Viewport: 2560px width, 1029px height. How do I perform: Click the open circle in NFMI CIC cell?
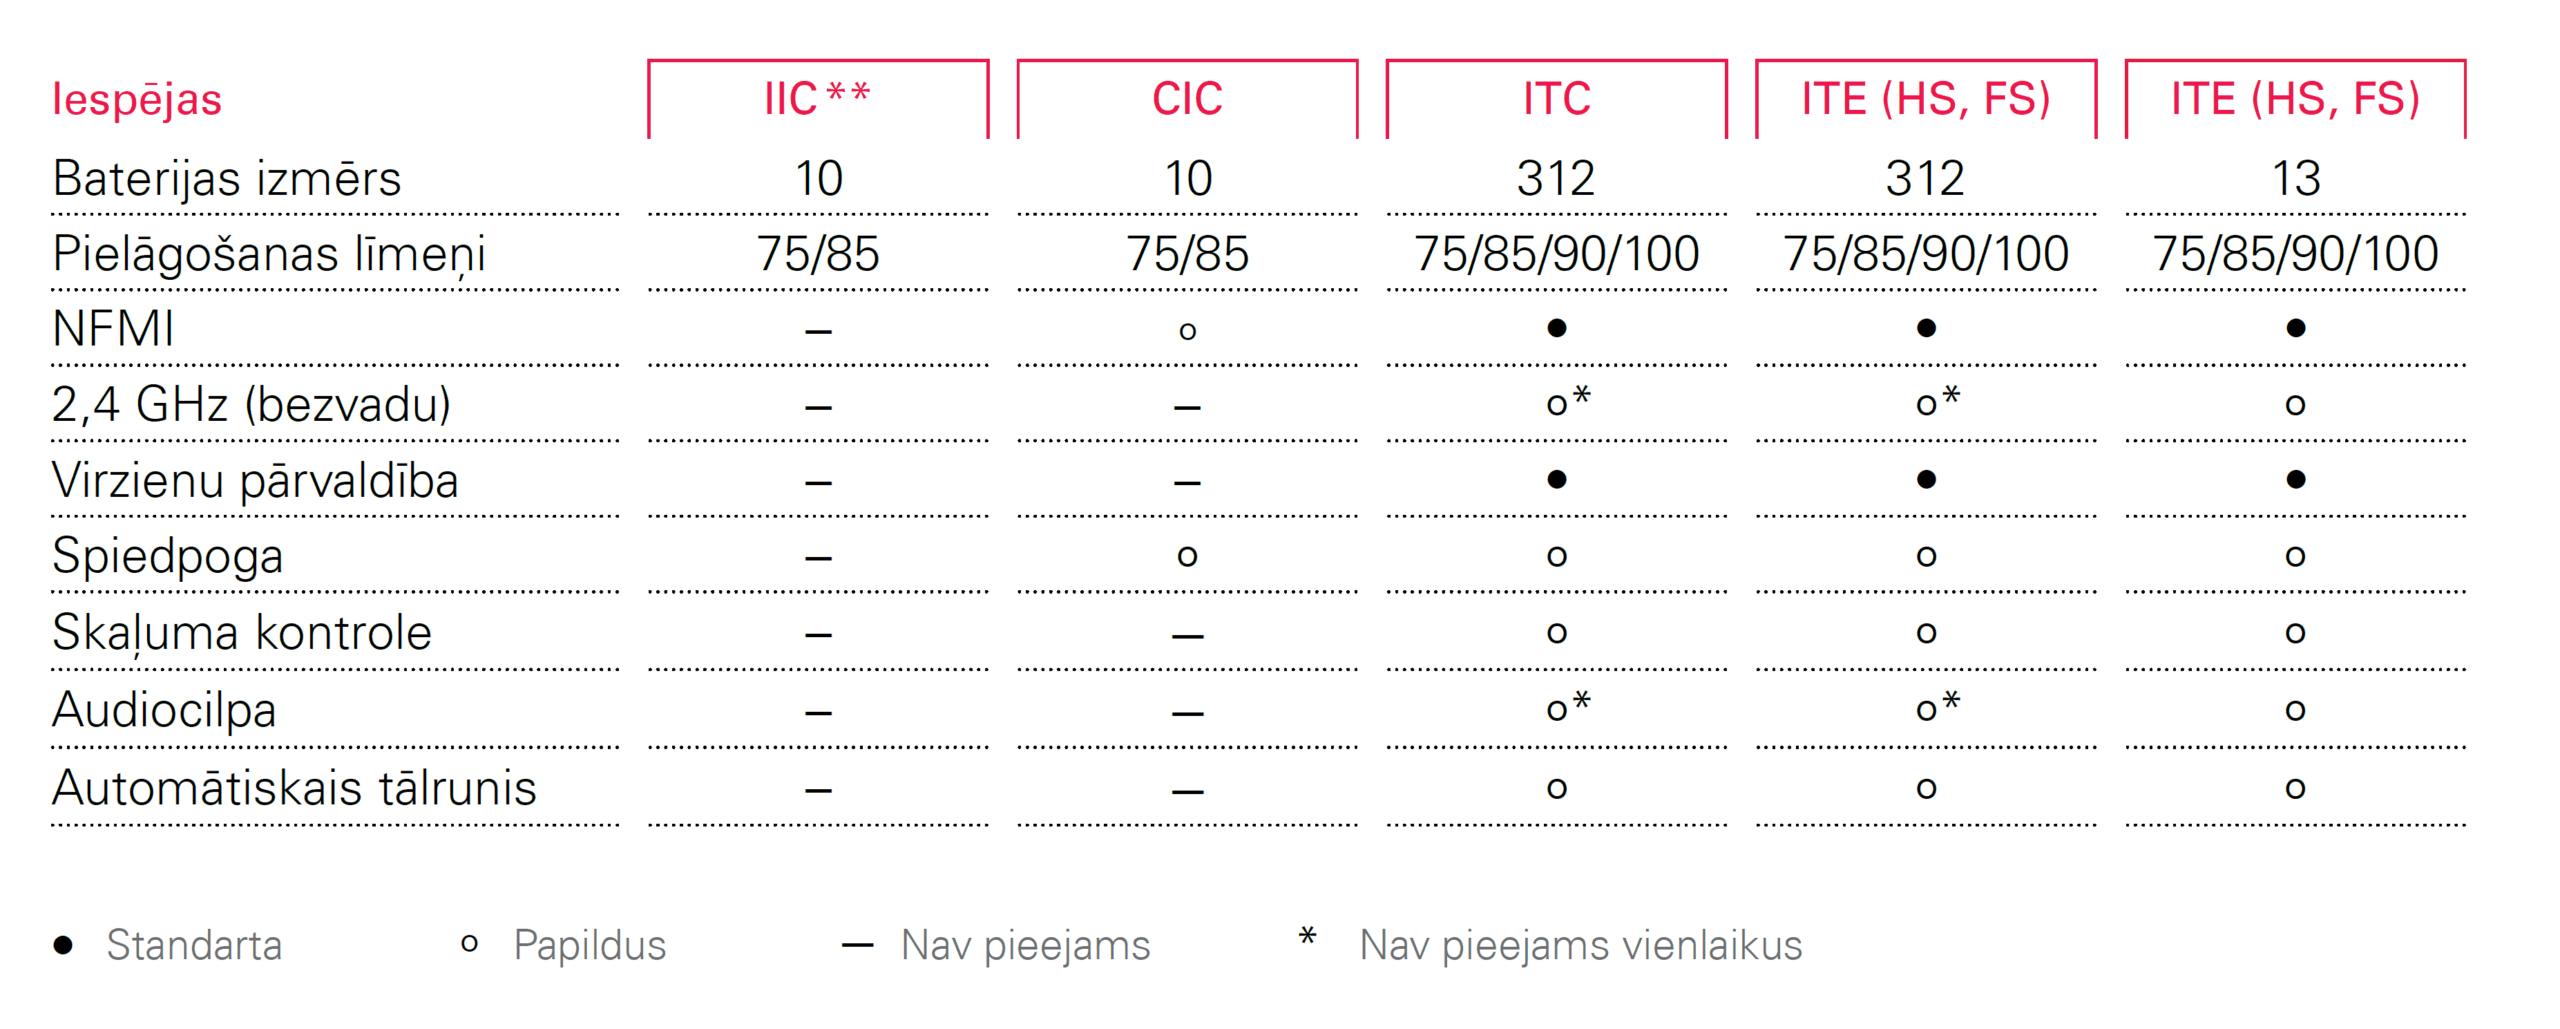pos(1187,331)
